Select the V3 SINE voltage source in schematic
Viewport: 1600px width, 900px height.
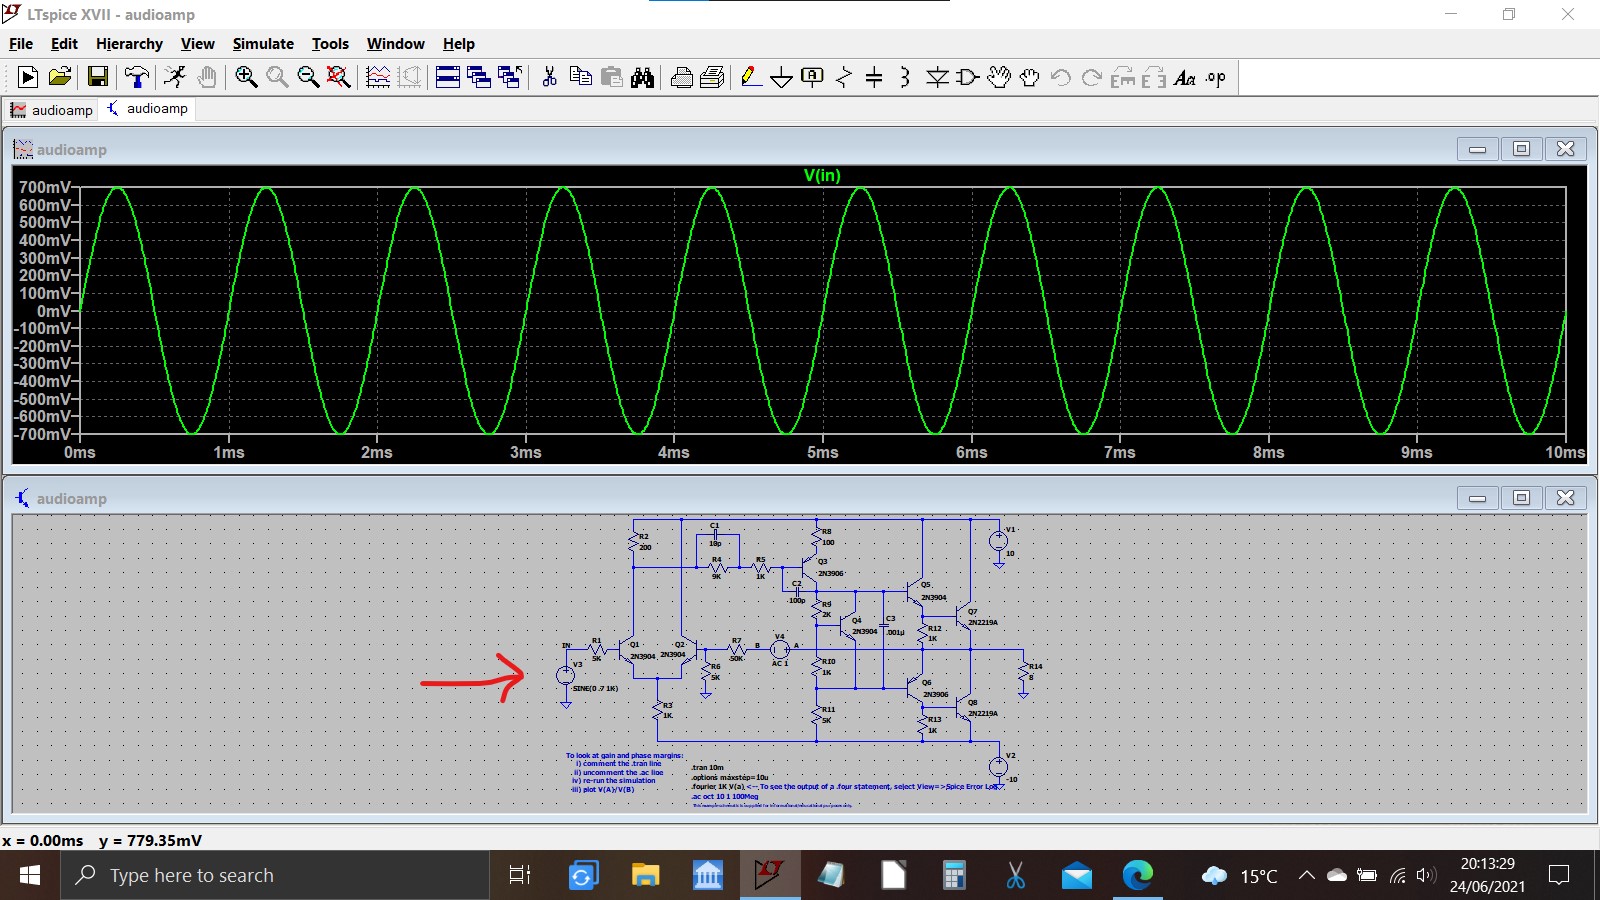pos(566,674)
